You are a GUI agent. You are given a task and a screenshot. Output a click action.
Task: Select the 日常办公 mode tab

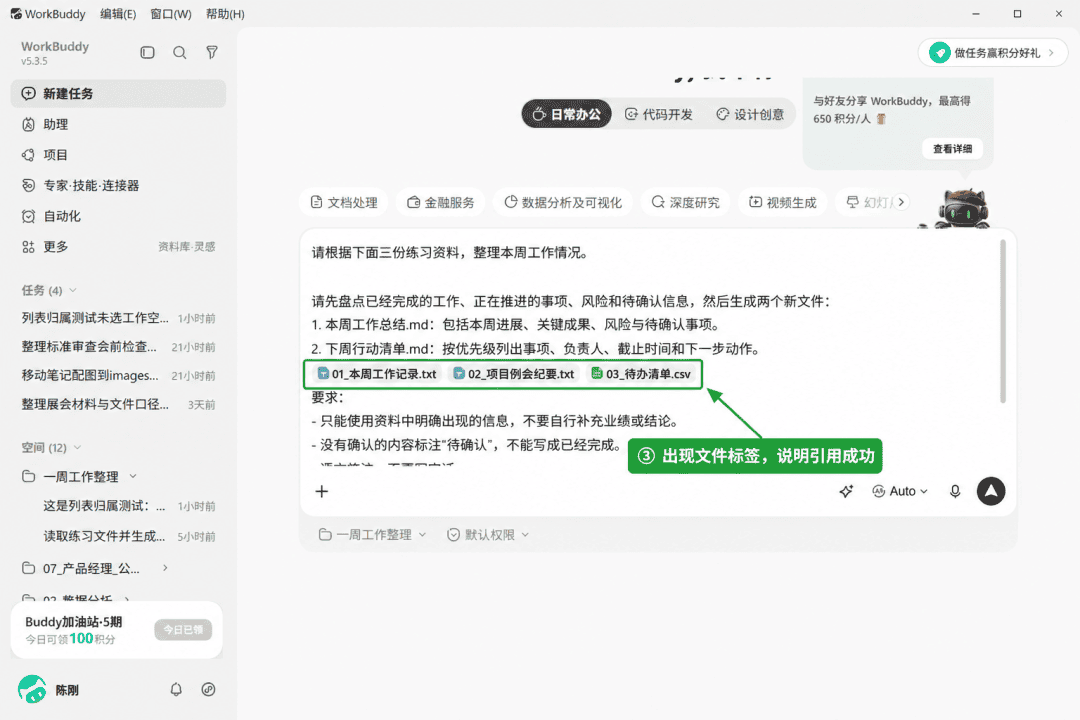coord(566,114)
